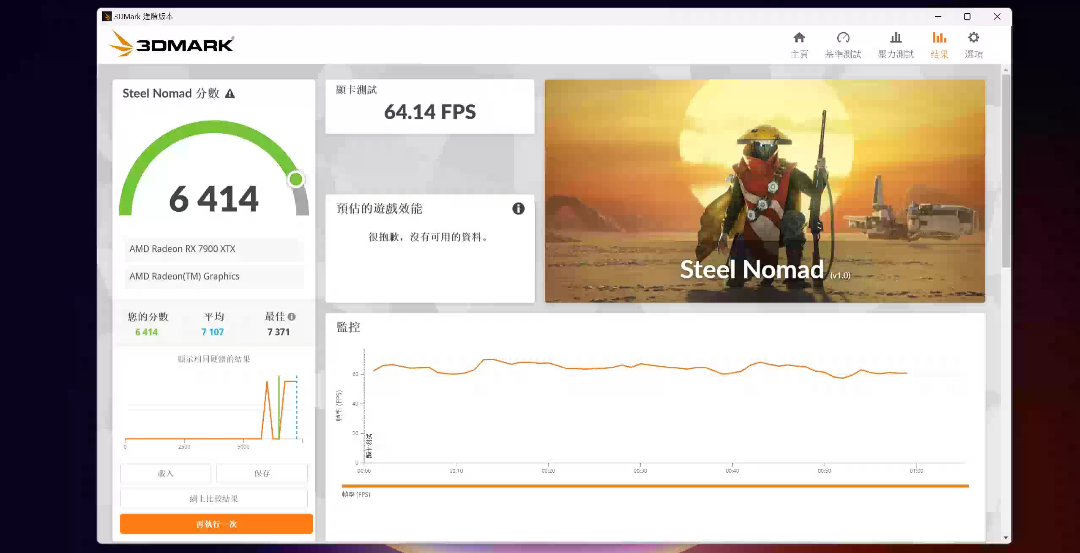This screenshot has height=553, width=1080.
Task: Click the Steel Nomad artwork thumbnail
Action: point(764,190)
